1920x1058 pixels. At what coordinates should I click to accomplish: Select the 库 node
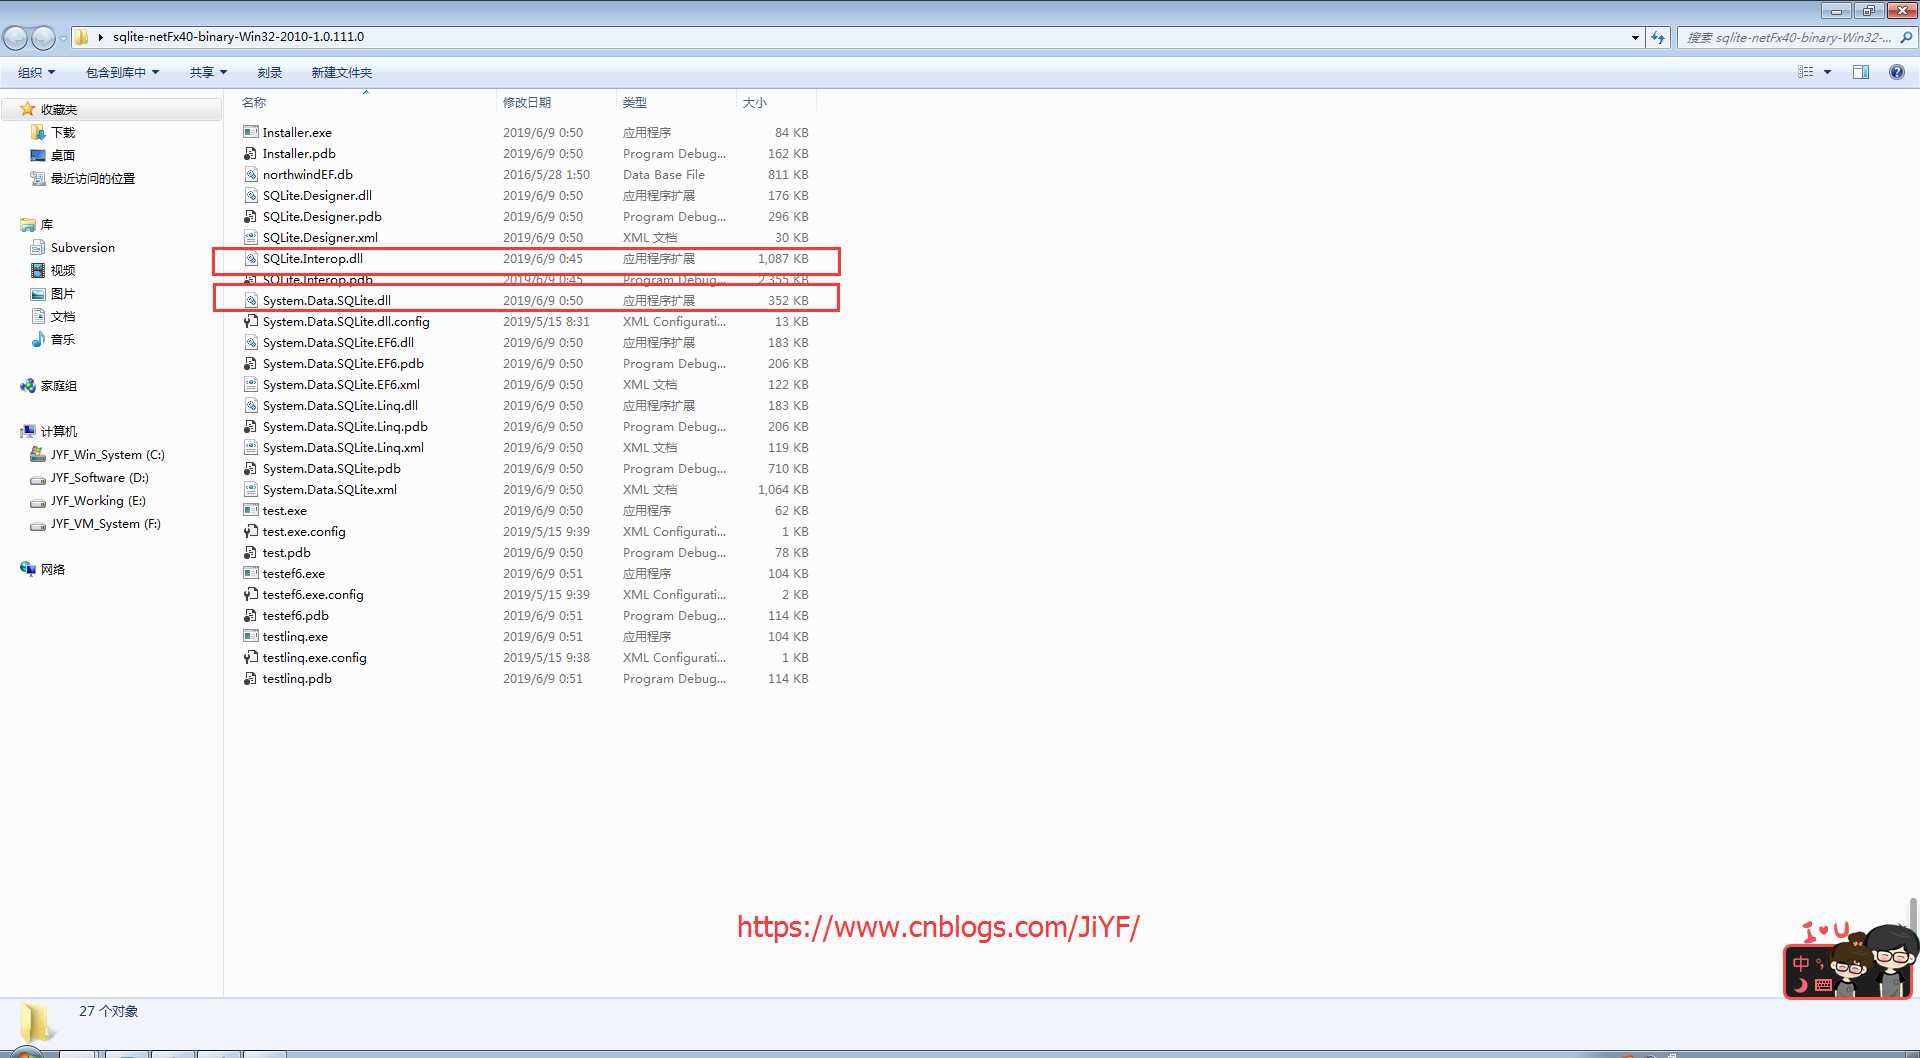[x=47, y=224]
